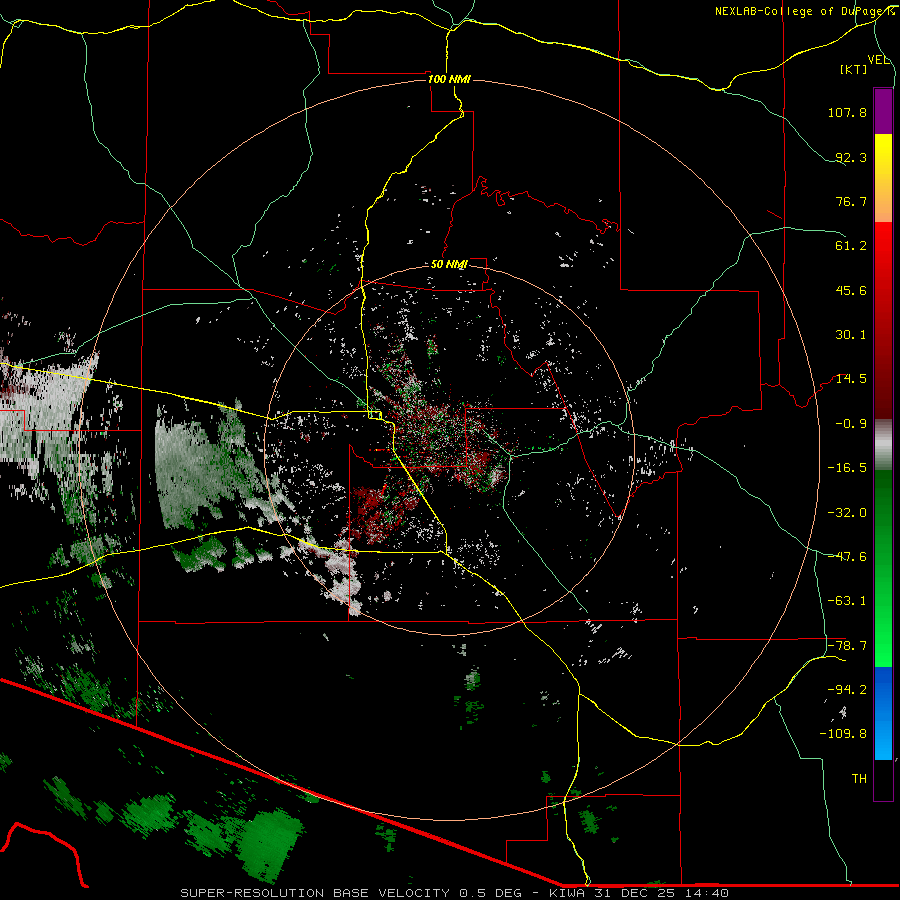Click the 14.5 legend value

(851, 379)
